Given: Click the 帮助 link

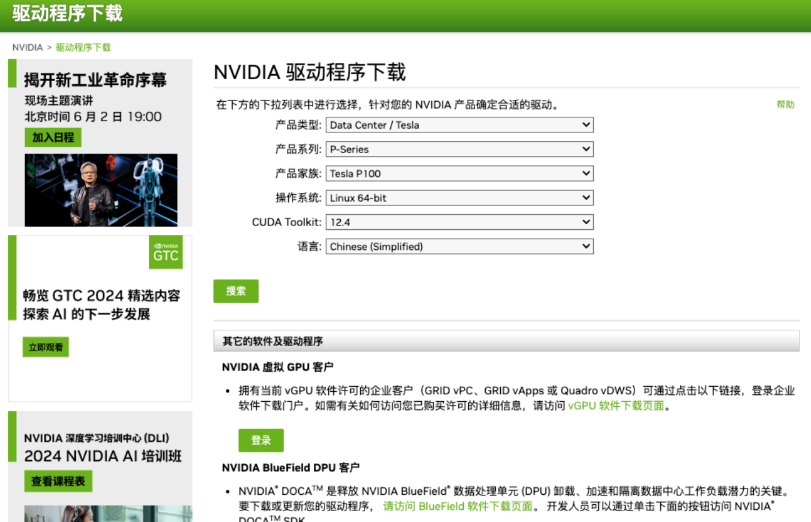Looking at the screenshot, I should [785, 105].
